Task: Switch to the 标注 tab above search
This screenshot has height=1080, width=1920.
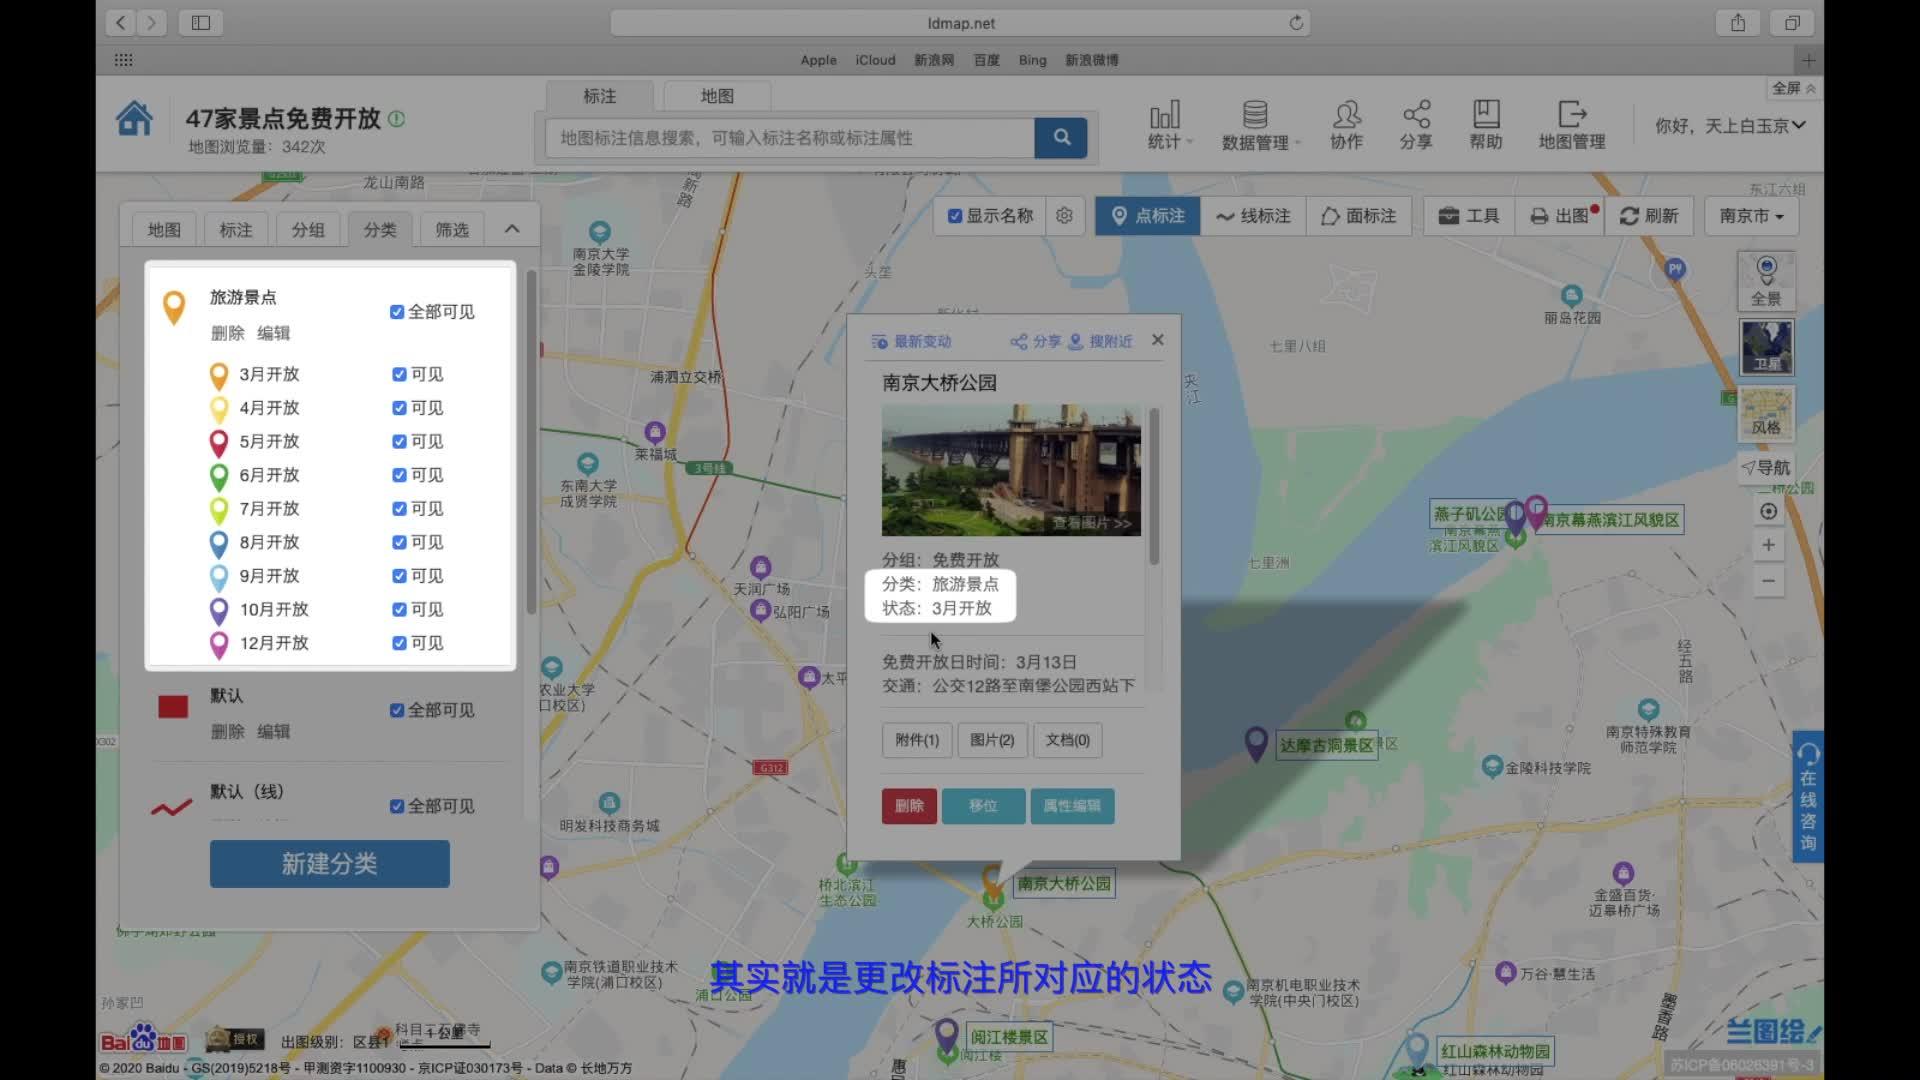Action: pyautogui.click(x=600, y=96)
